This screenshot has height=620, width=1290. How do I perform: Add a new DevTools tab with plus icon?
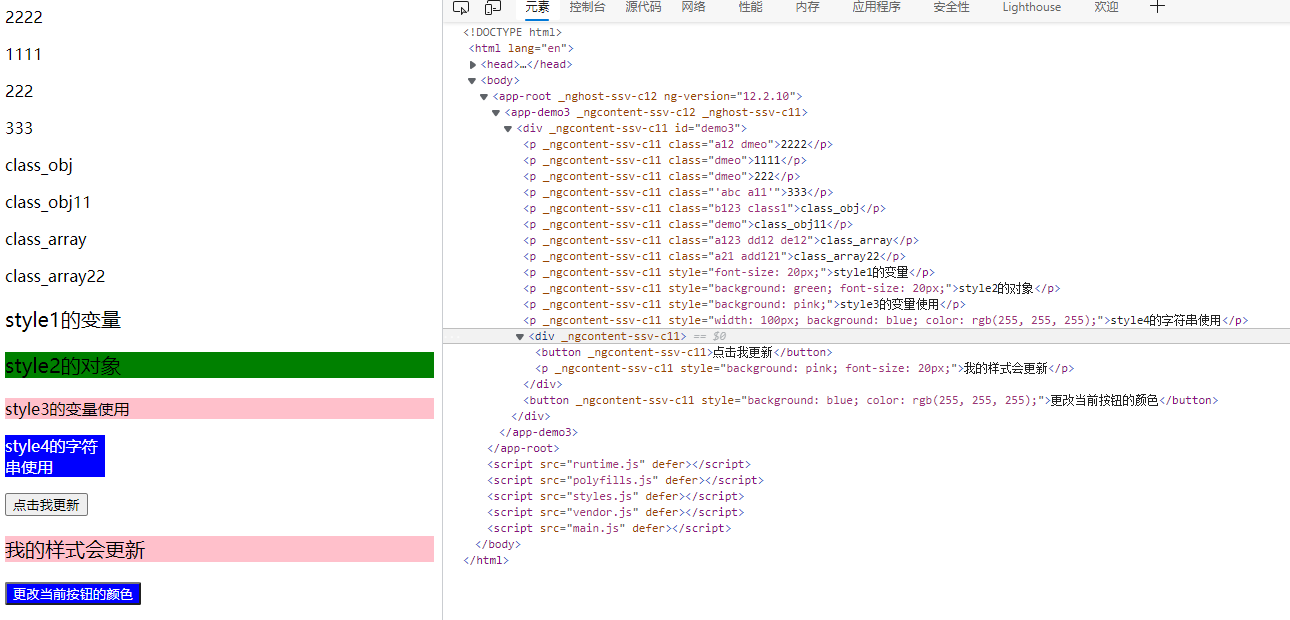[x=1157, y=7]
